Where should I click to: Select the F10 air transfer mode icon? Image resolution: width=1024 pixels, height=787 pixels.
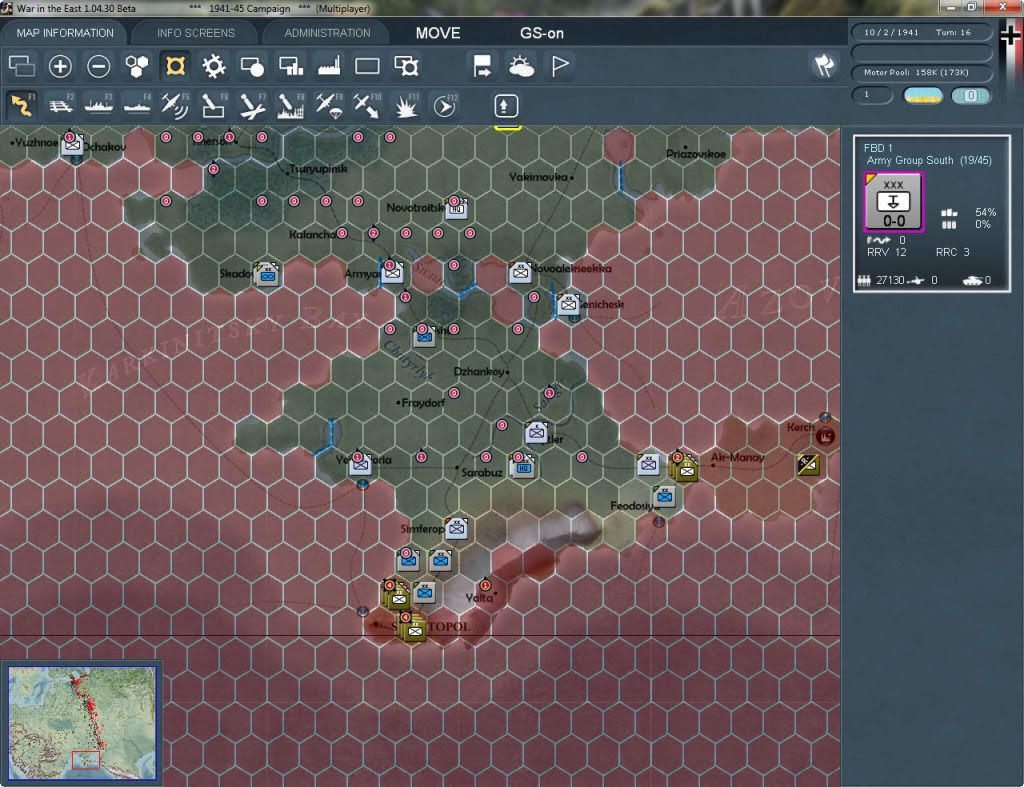point(367,105)
